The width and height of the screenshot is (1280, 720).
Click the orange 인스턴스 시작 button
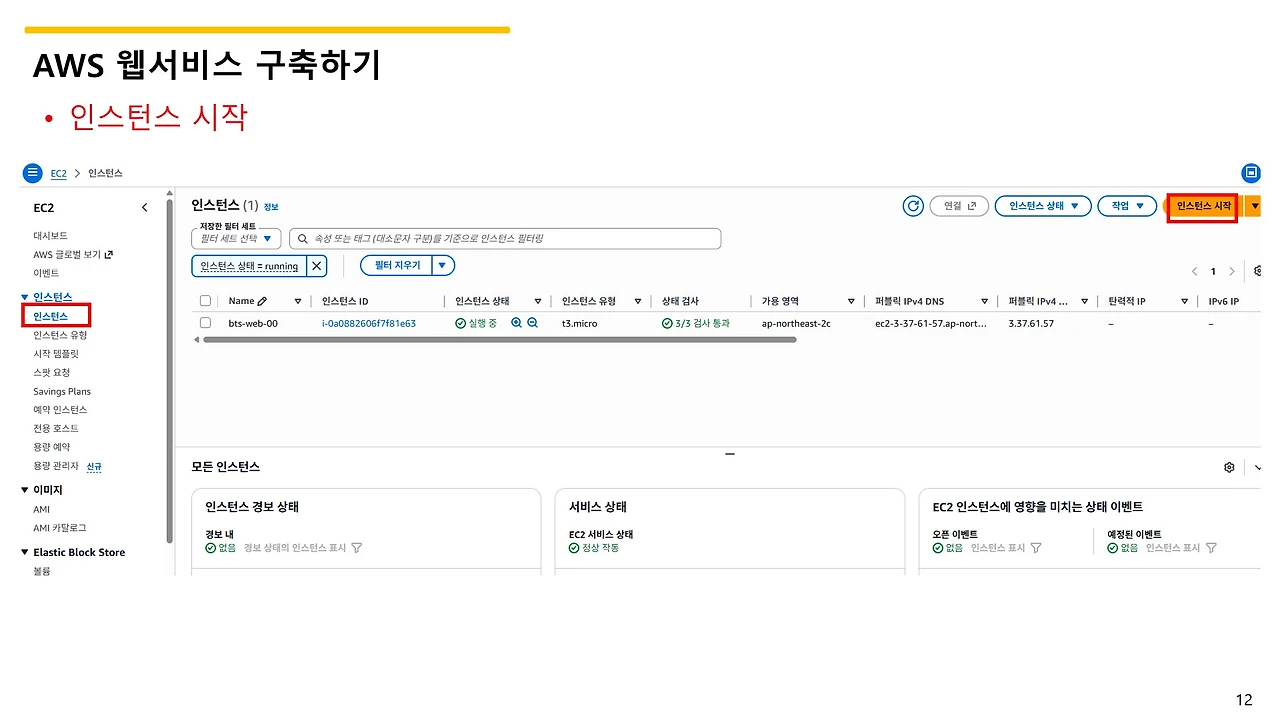coord(1203,206)
